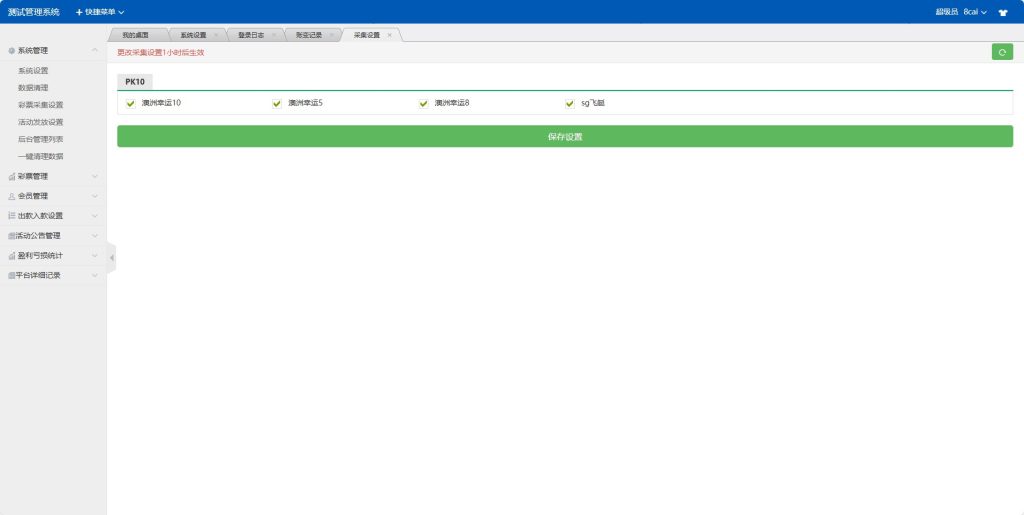Uncheck the 澳洲幸运10 checkbox
The height and width of the screenshot is (515, 1024).
pos(131,103)
